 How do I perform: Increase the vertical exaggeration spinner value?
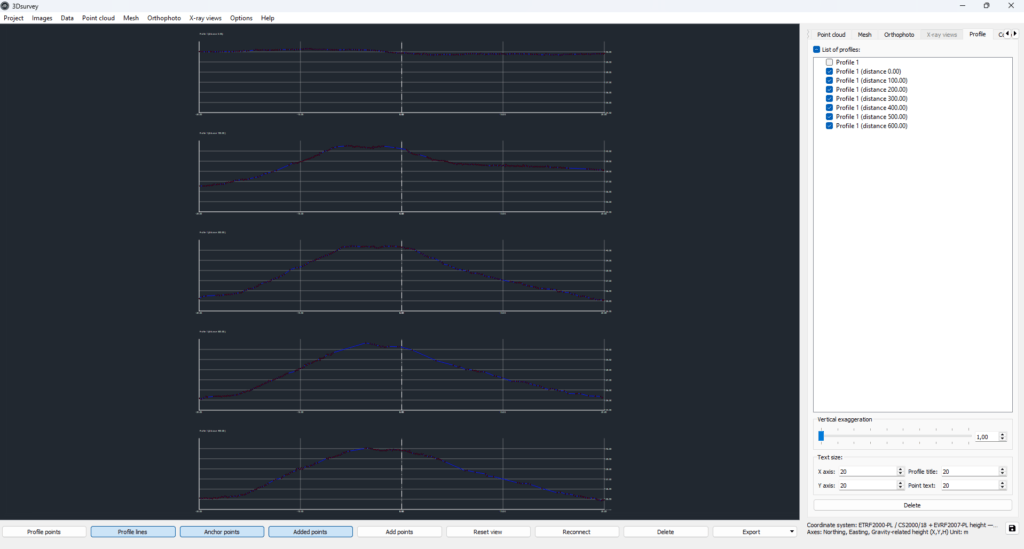coord(1002,434)
